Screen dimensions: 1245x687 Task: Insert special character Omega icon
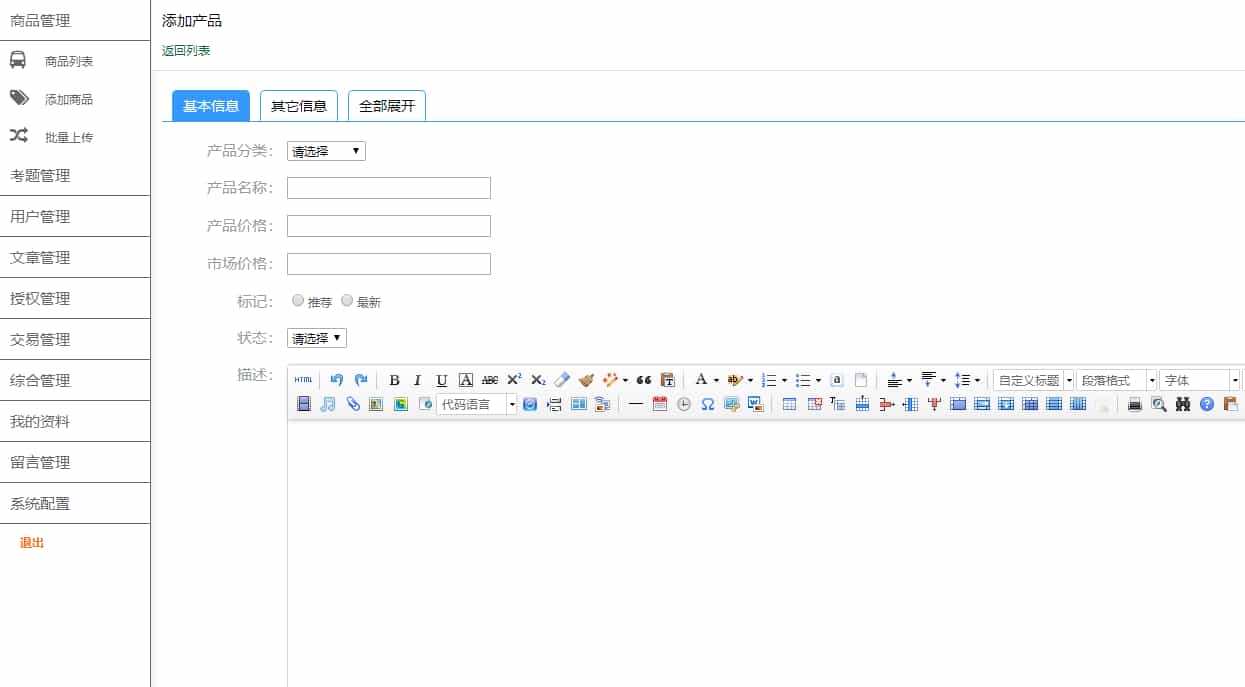click(708, 404)
